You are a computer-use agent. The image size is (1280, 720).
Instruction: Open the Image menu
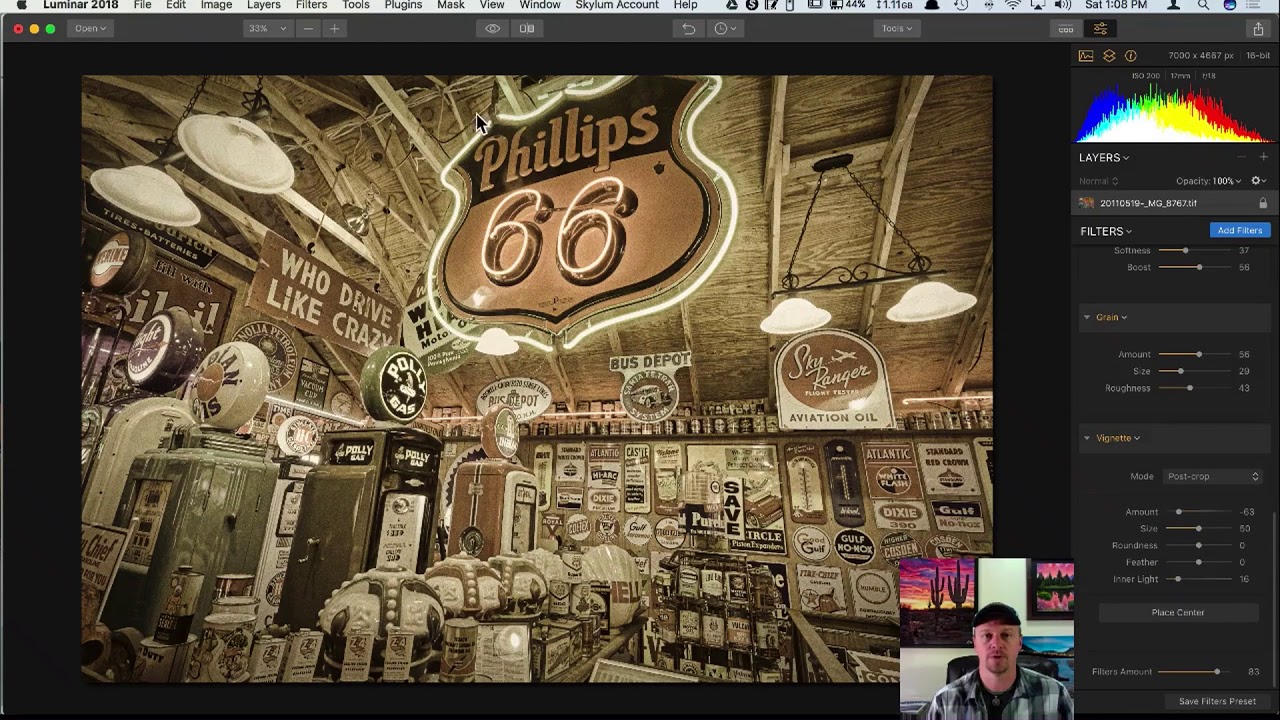pyautogui.click(x=216, y=6)
